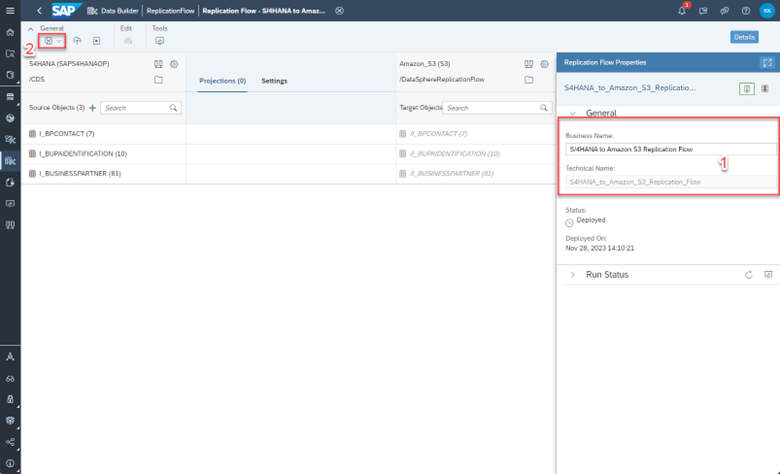The image size is (780, 474).
Task: Switch to the Settings tab
Action: pos(274,81)
